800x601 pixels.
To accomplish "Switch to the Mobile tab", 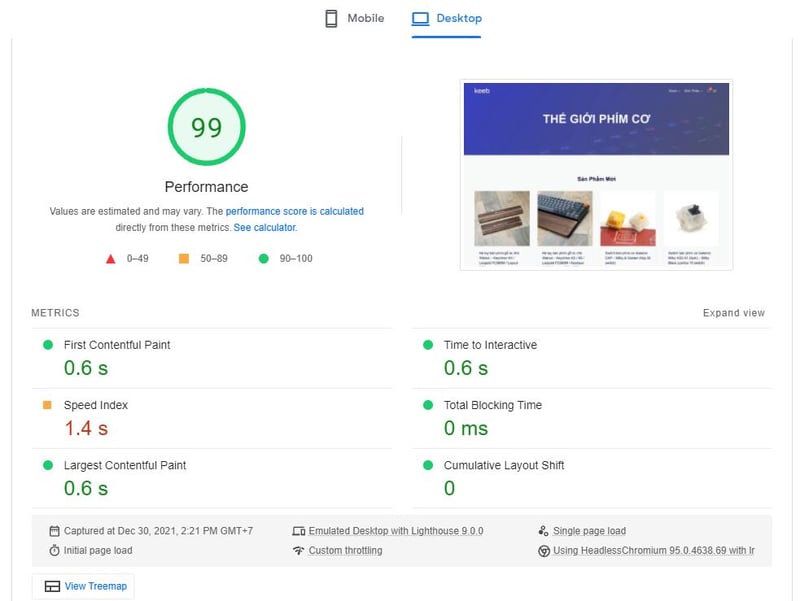I will [x=355, y=19].
